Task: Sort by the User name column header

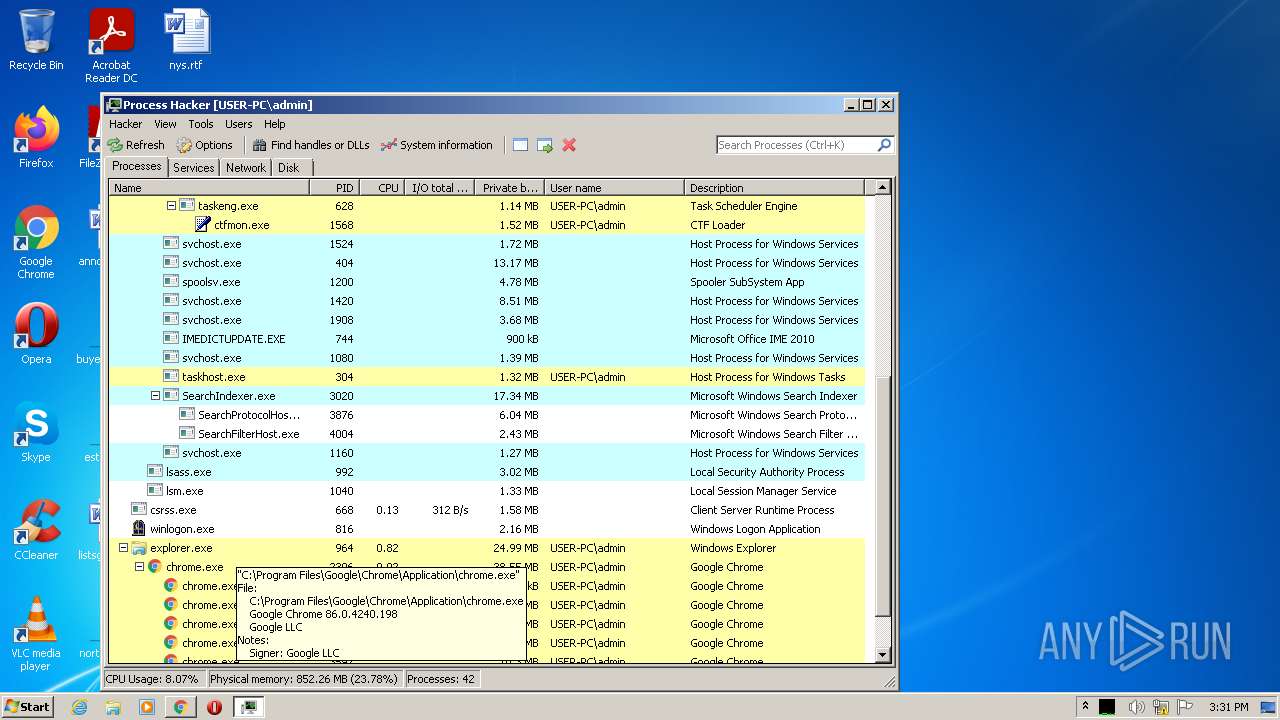Action: tap(615, 187)
